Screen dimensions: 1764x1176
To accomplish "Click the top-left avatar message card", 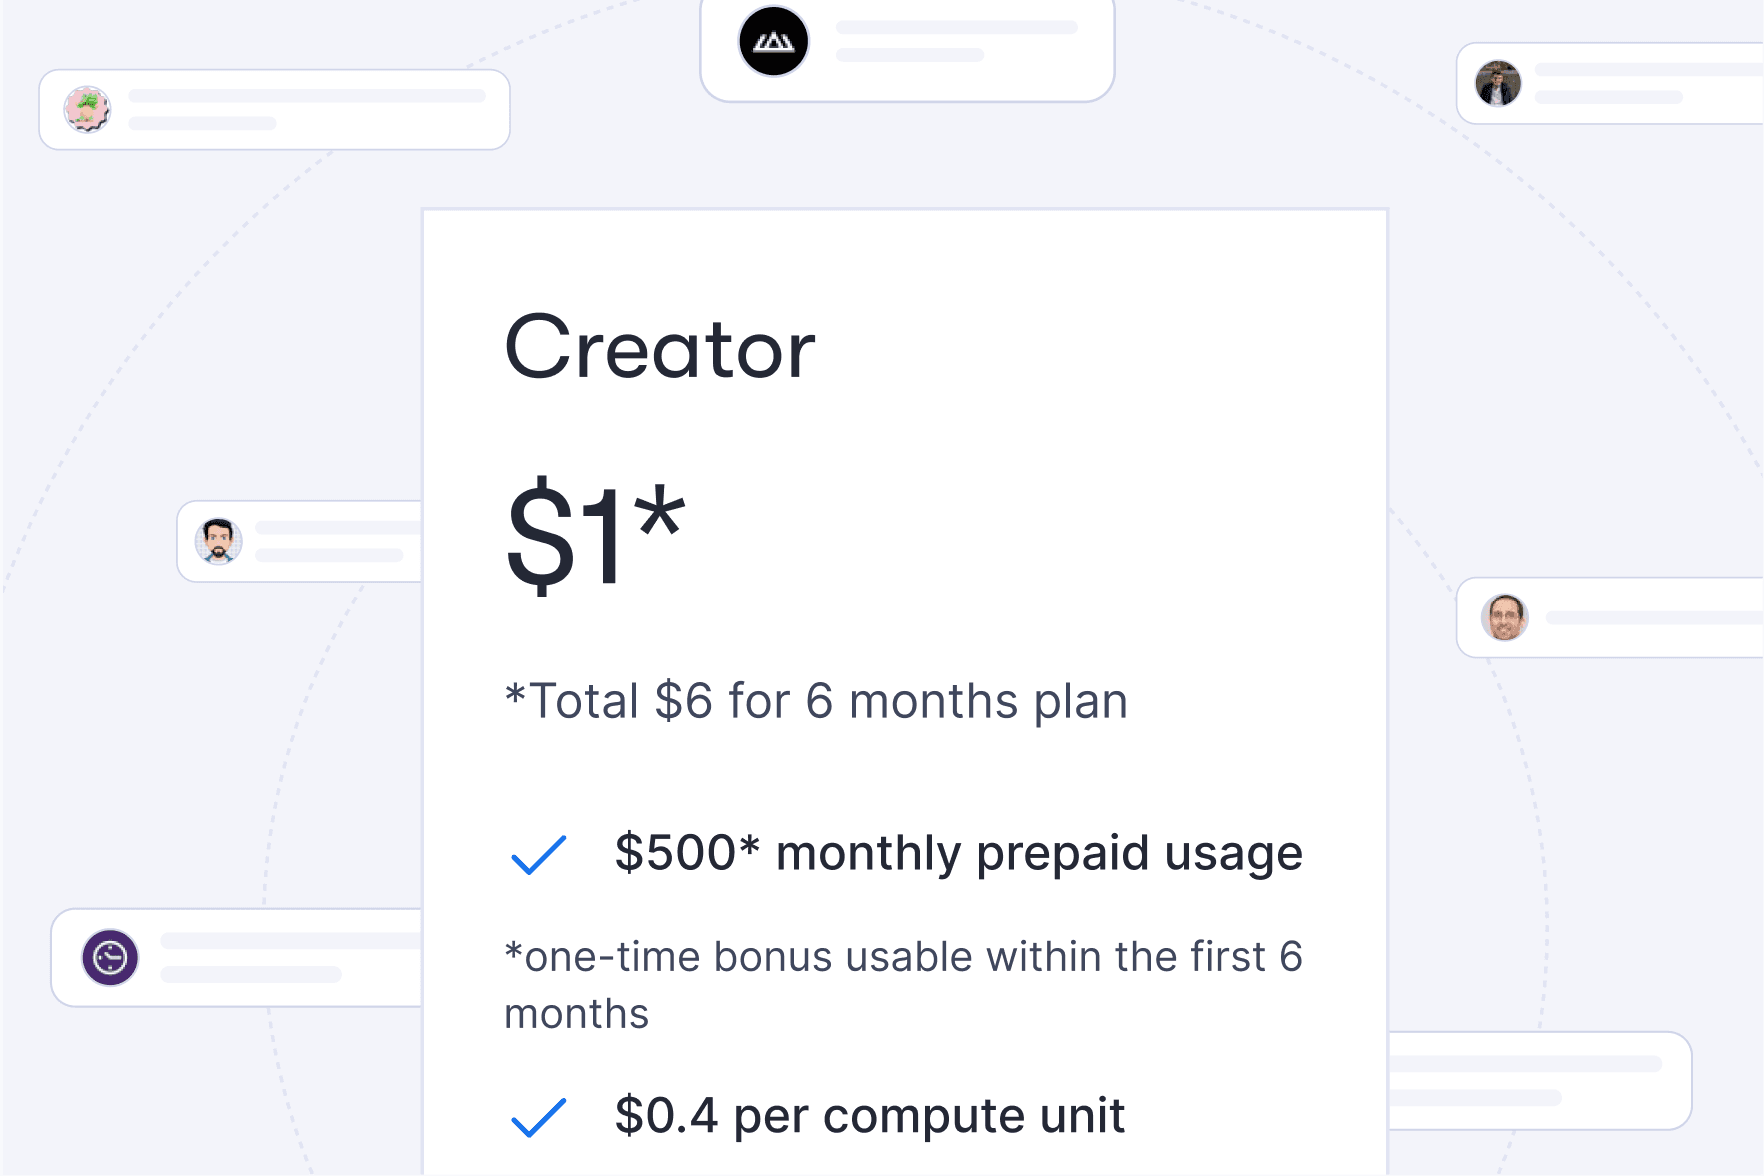I will point(274,109).
